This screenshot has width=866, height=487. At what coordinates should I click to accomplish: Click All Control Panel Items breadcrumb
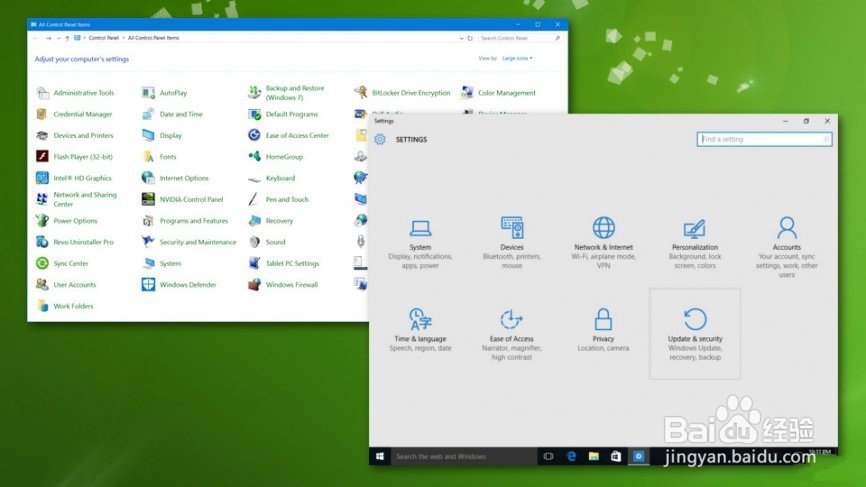point(154,38)
